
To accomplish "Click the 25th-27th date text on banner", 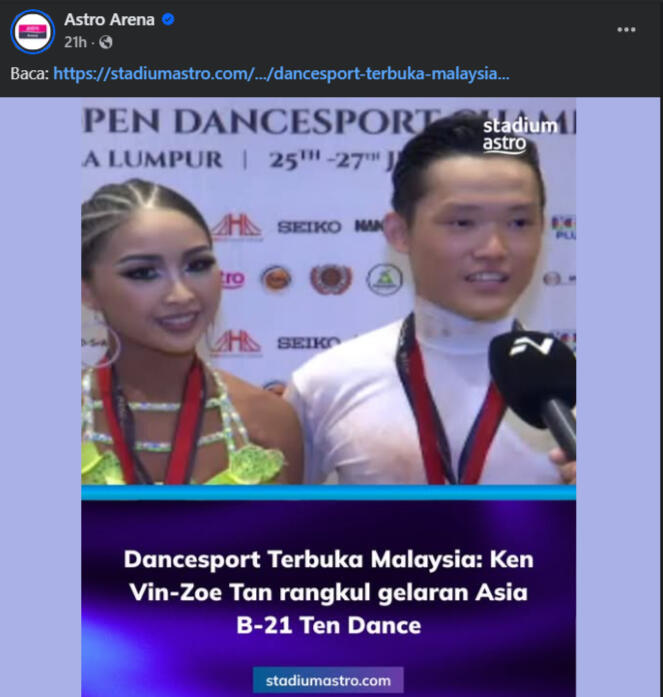I will [x=325, y=160].
